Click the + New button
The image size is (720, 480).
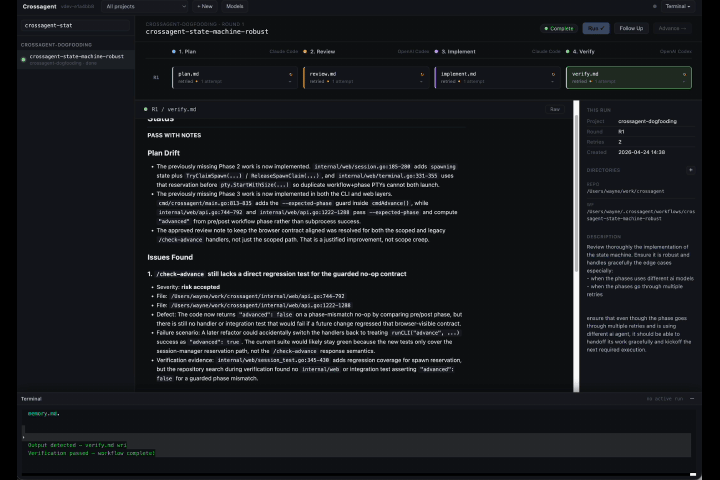point(205,6)
